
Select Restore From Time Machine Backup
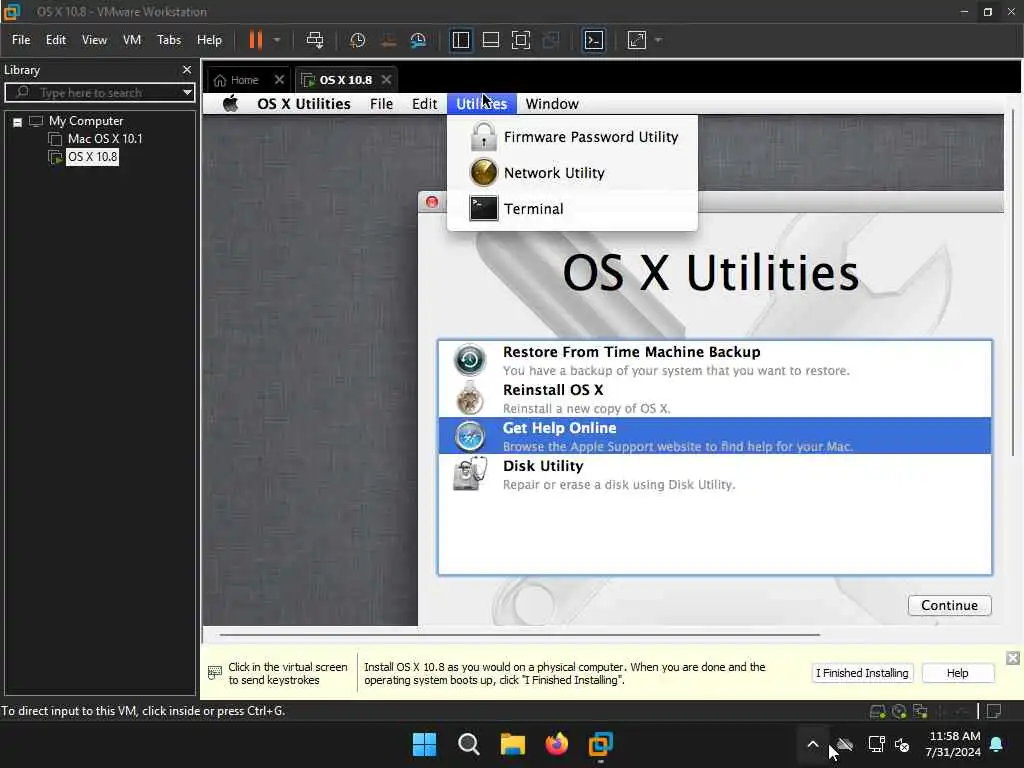coord(714,360)
